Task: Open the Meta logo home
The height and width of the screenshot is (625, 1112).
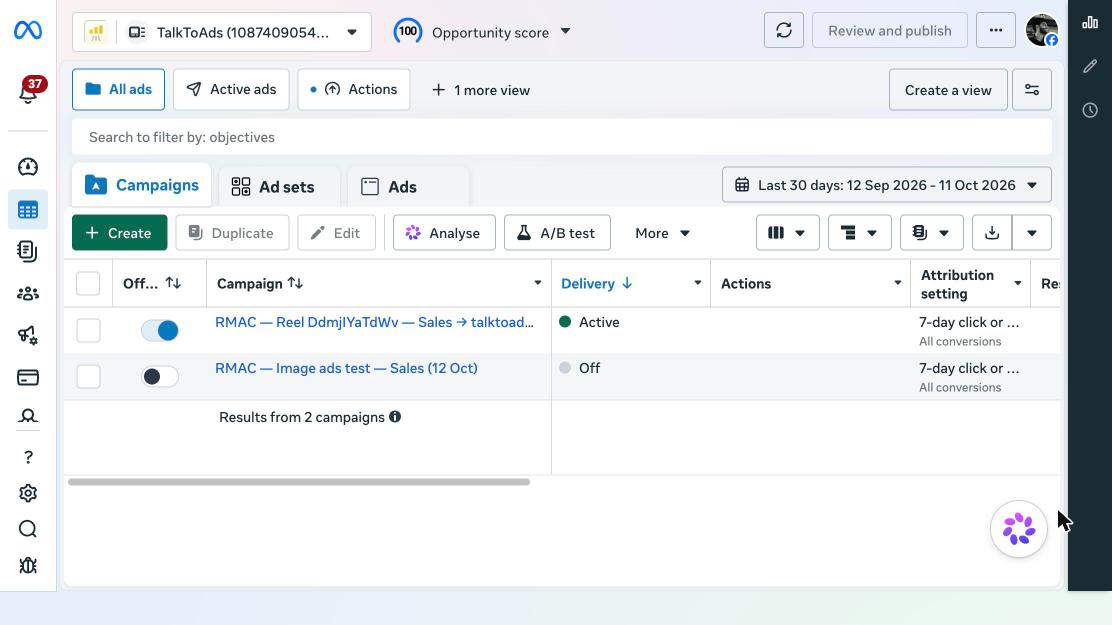Action: pos(28,31)
